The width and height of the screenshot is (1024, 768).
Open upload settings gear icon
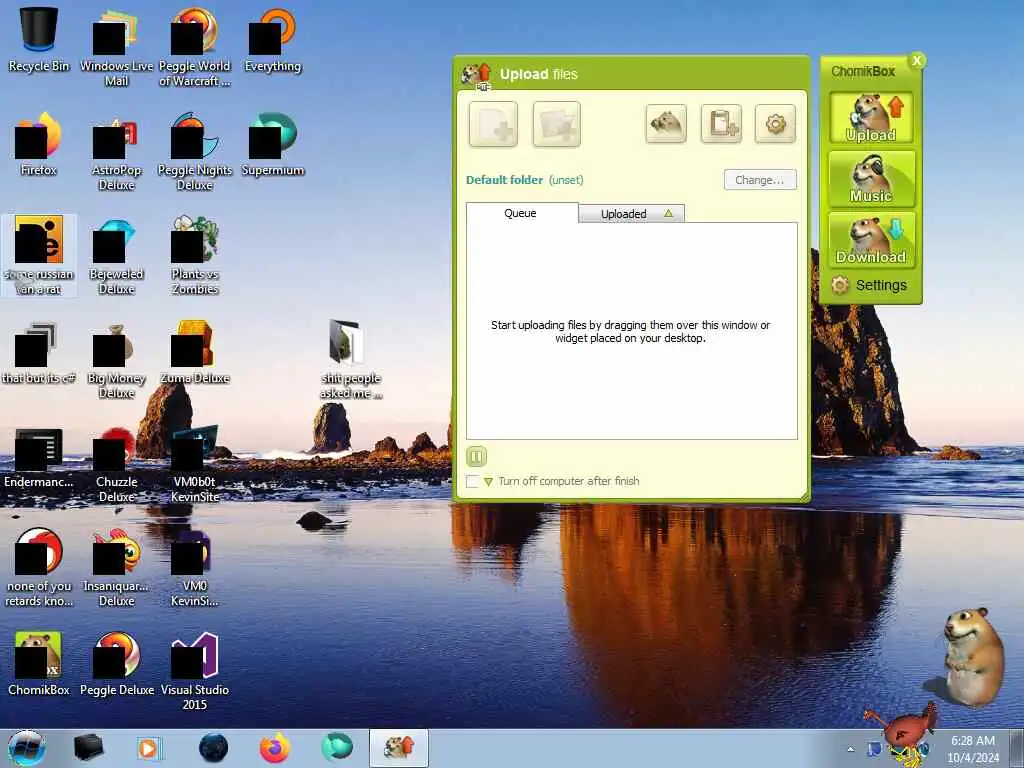click(775, 123)
